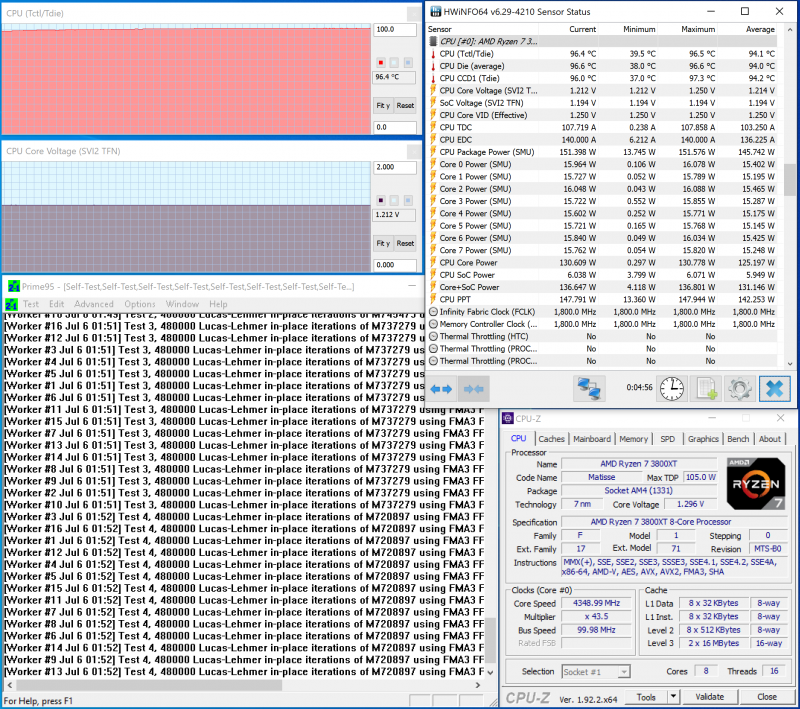
Task: Click CPU-Z Close button
Action: coord(766,697)
